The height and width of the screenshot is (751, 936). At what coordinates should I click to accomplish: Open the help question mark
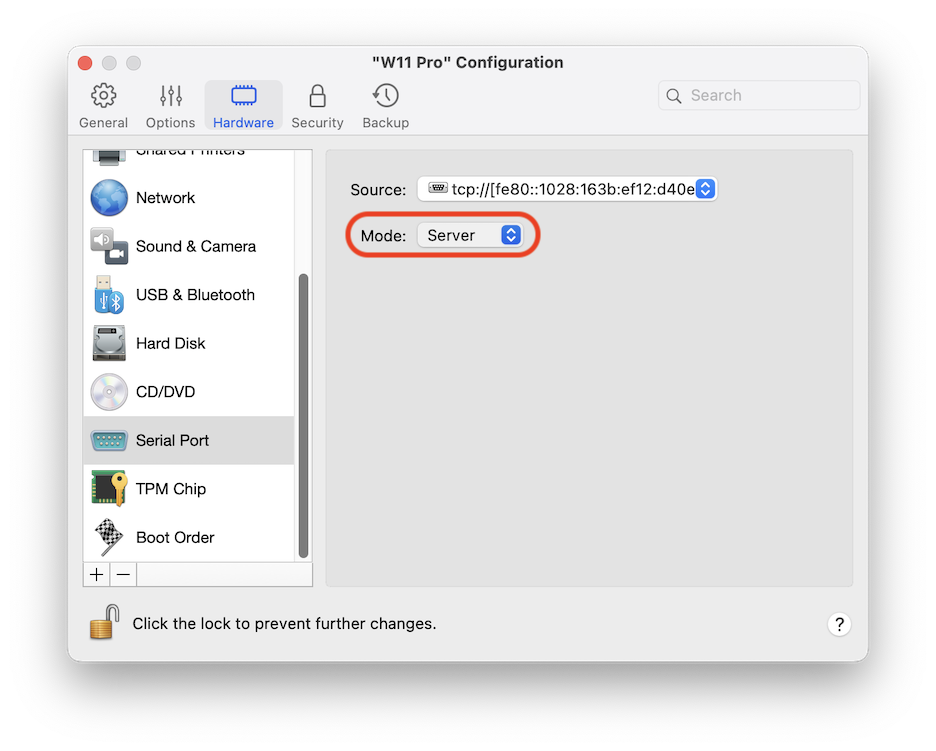click(x=839, y=624)
